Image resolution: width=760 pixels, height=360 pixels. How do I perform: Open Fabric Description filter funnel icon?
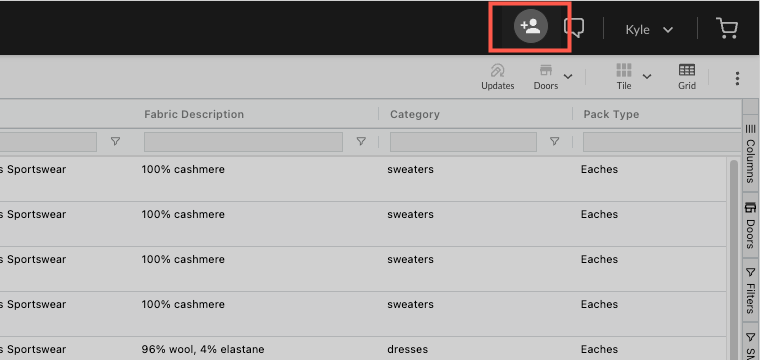tap(361, 141)
